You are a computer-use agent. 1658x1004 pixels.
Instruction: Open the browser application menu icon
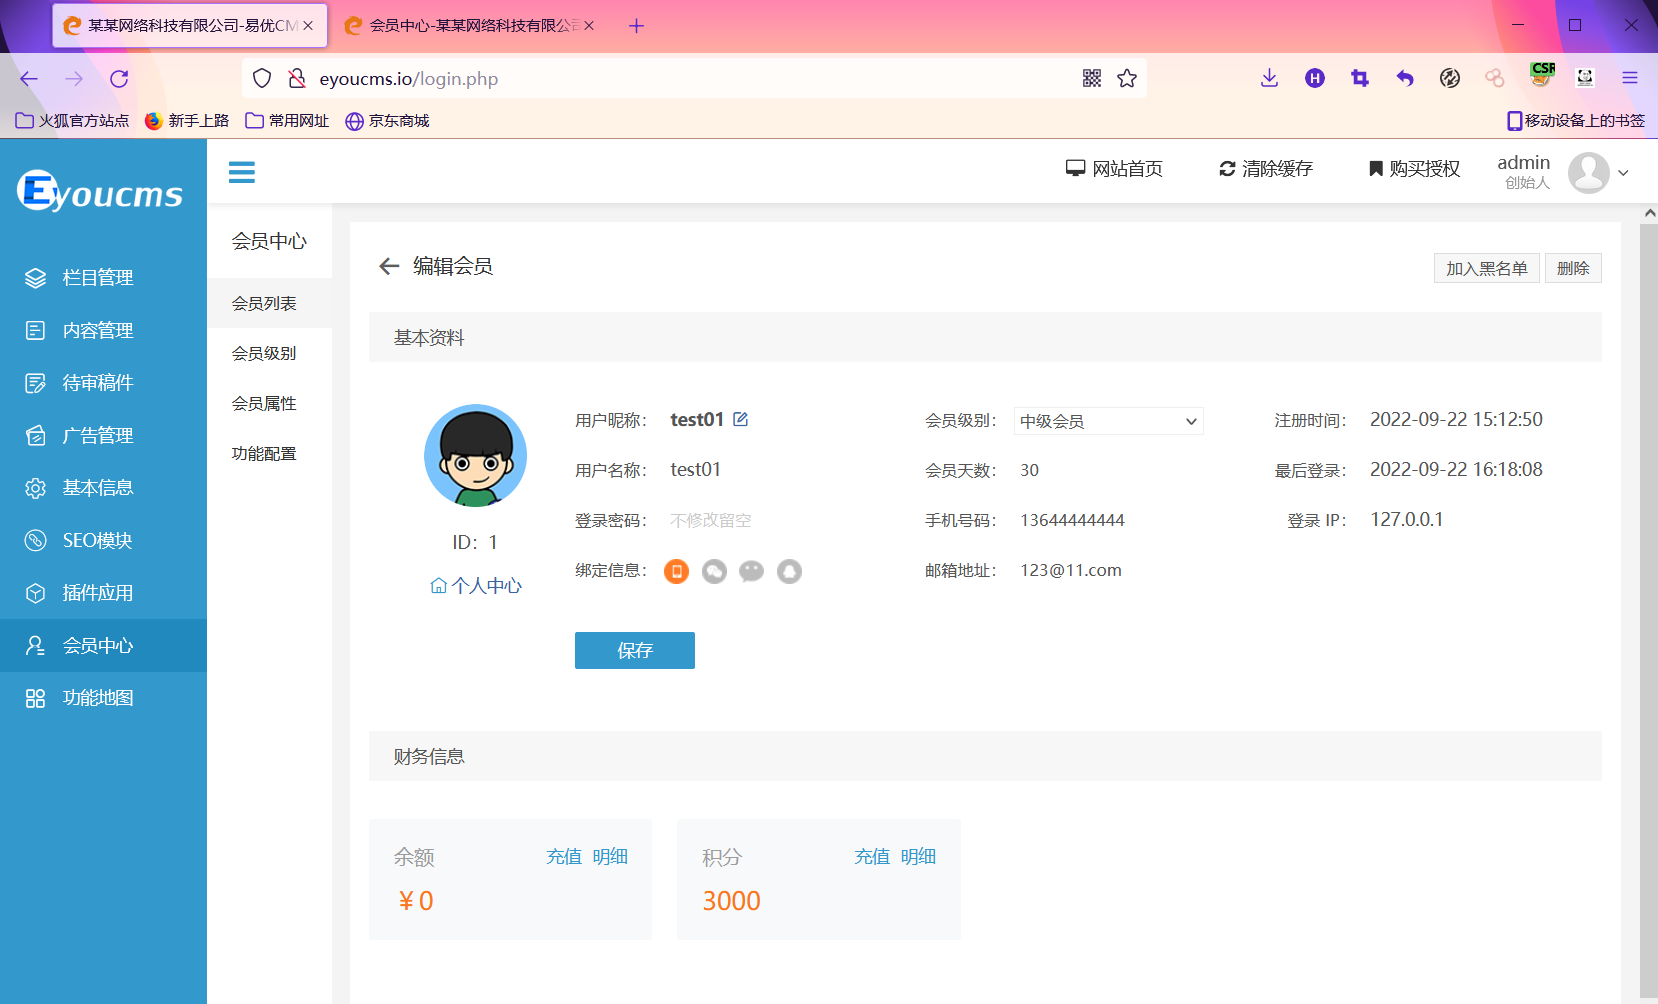tap(1630, 78)
